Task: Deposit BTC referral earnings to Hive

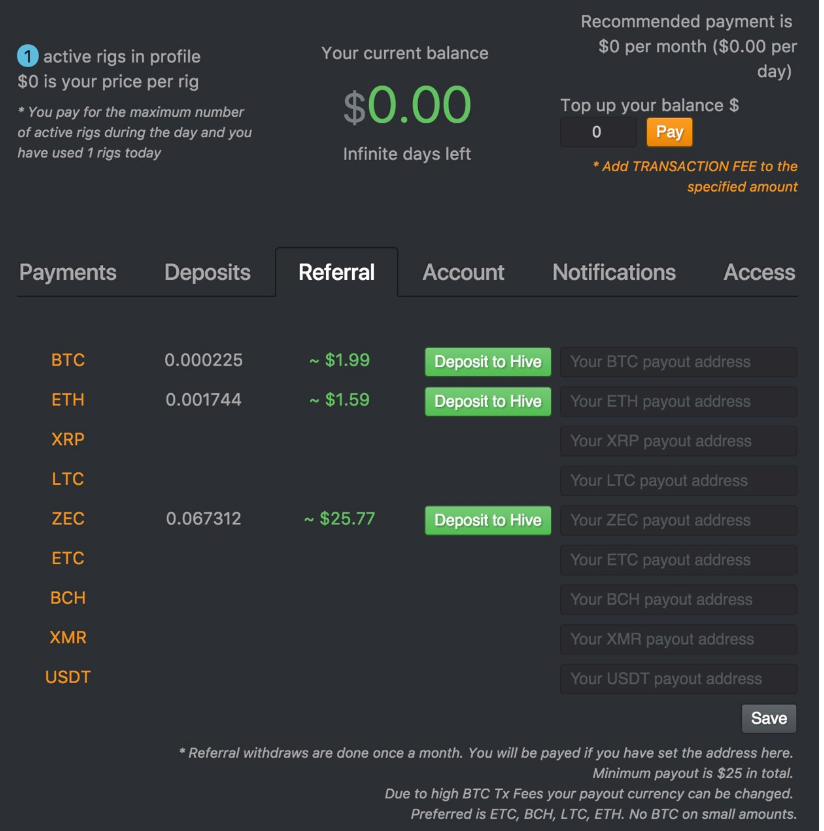Action: point(488,362)
